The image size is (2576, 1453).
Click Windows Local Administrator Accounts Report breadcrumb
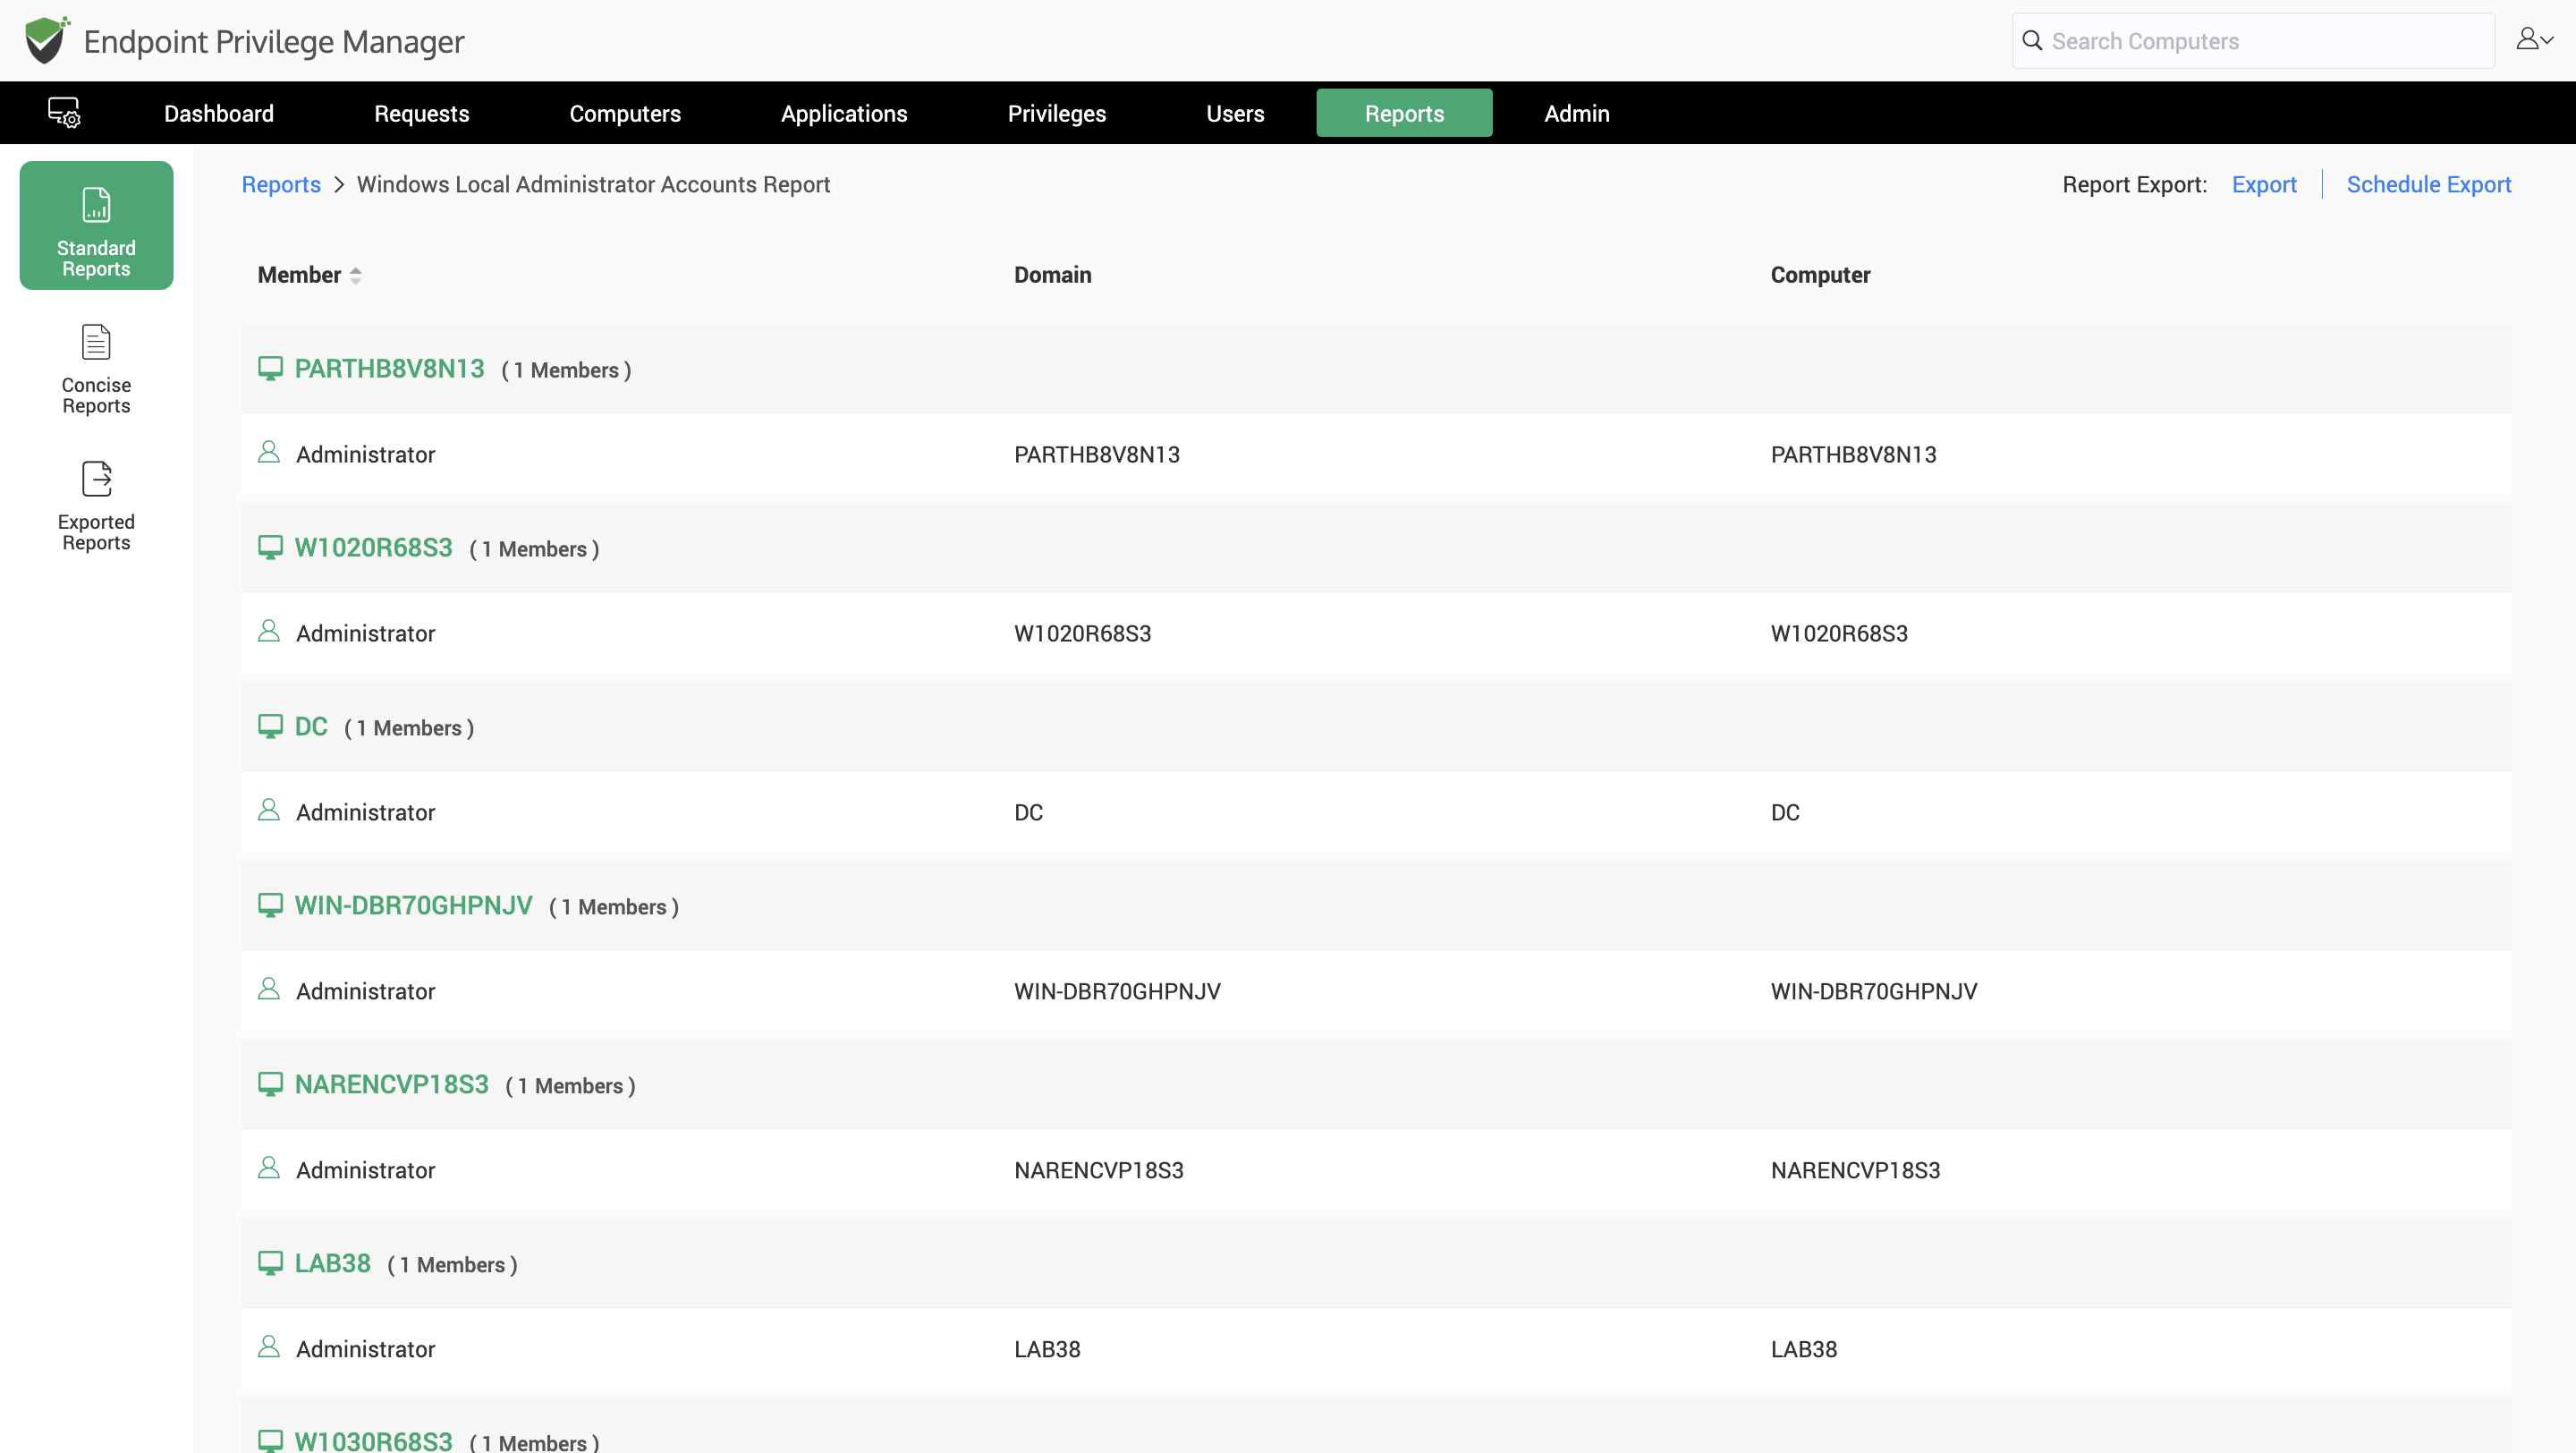(x=593, y=184)
